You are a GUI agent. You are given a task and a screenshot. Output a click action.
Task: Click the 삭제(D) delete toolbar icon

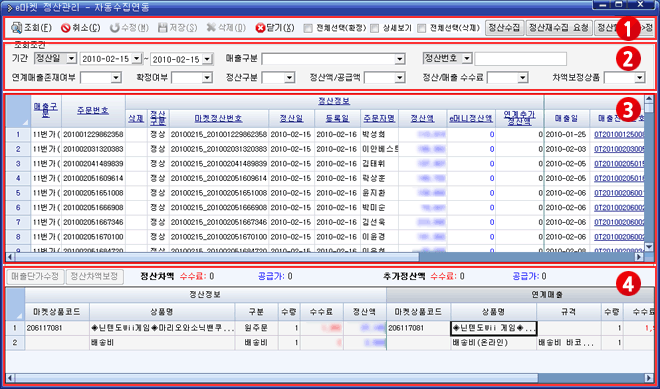point(211,28)
